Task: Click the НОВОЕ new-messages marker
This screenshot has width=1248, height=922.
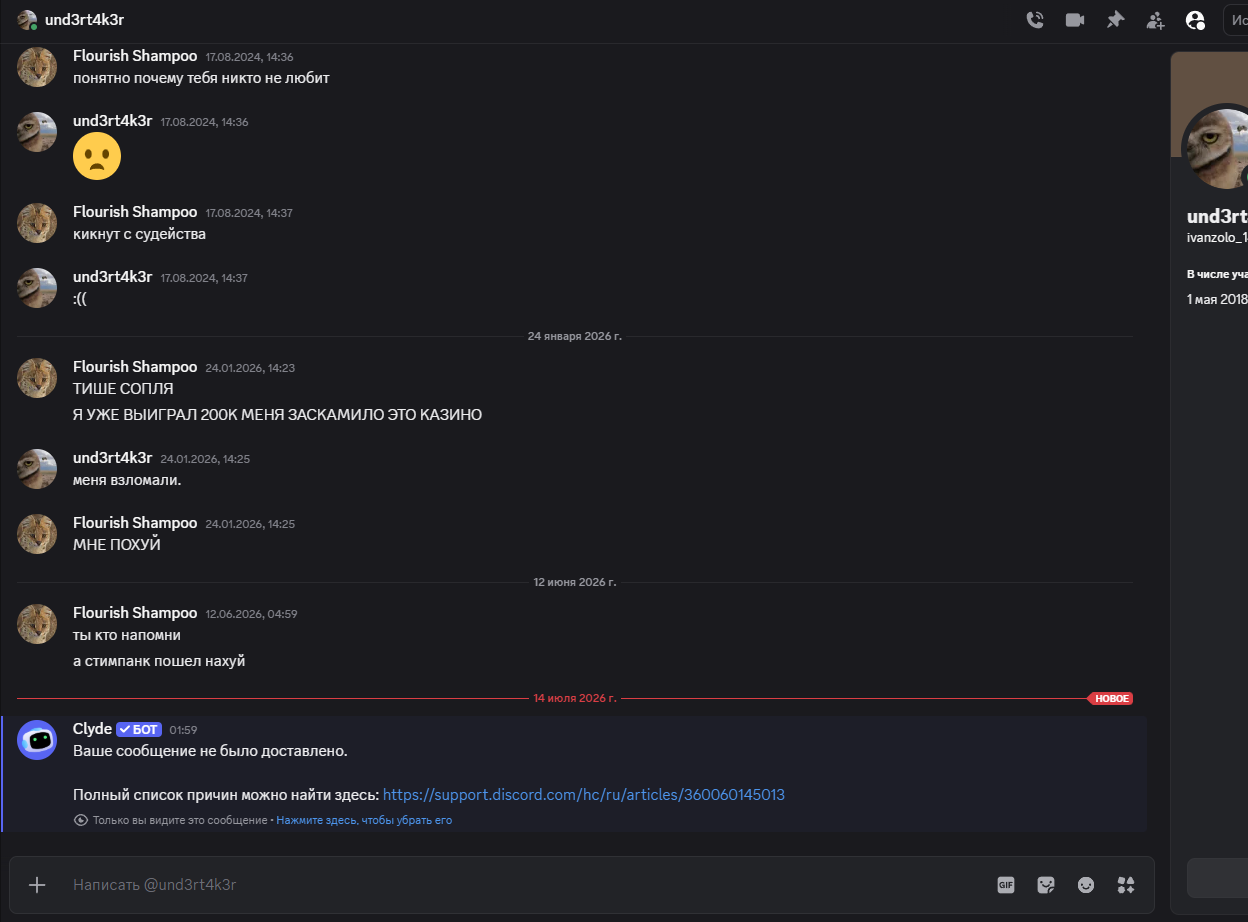Action: 1111,698
